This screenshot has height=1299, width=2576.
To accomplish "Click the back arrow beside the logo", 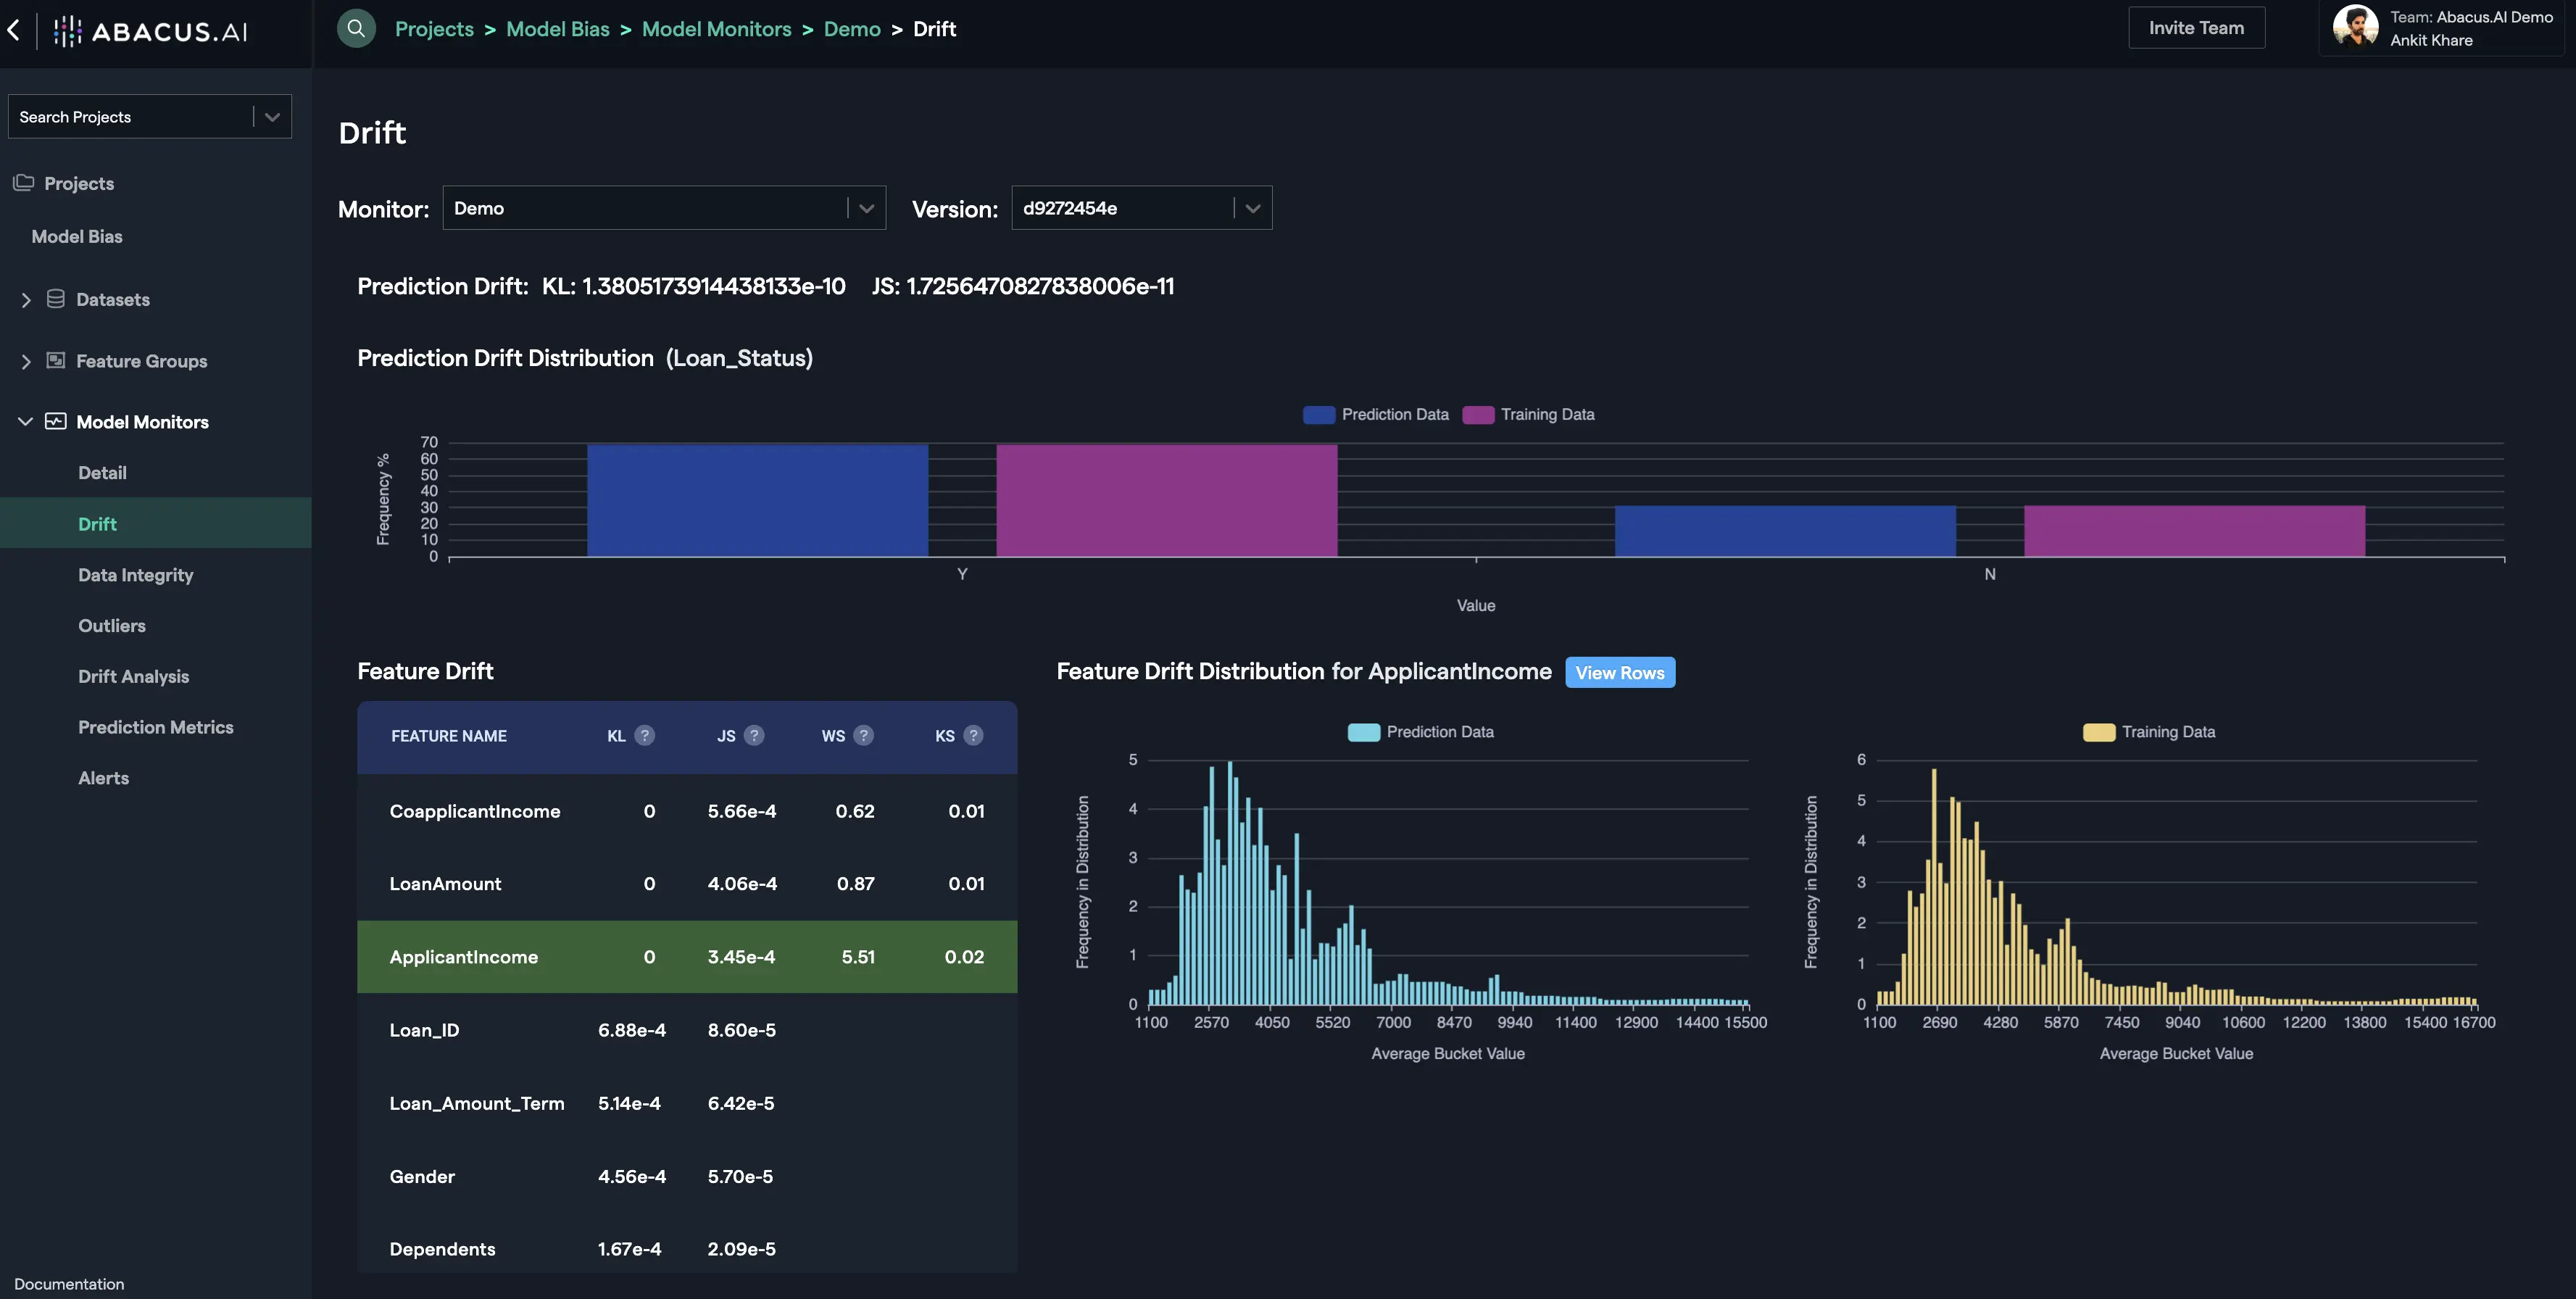I will tap(14, 30).
